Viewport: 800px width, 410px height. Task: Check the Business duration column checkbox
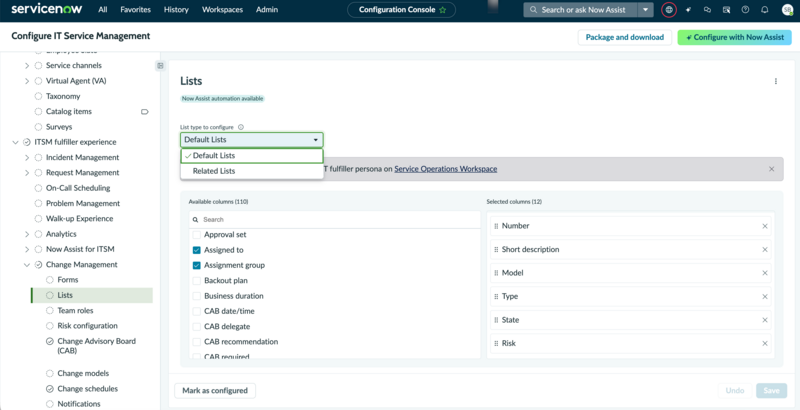tap(196, 296)
